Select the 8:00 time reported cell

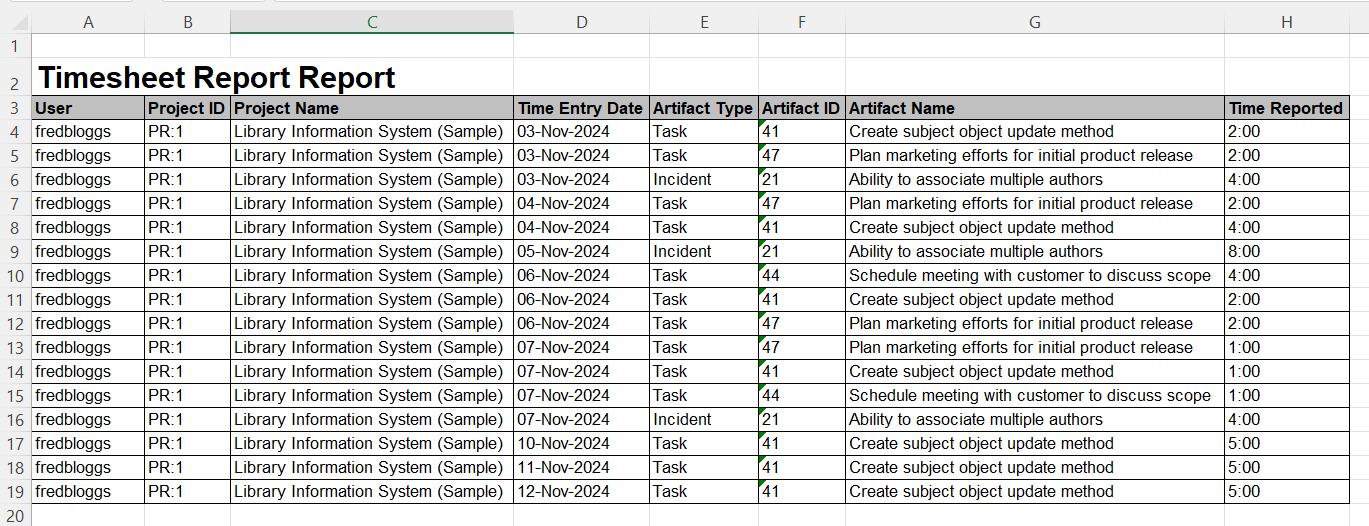(x=1245, y=252)
